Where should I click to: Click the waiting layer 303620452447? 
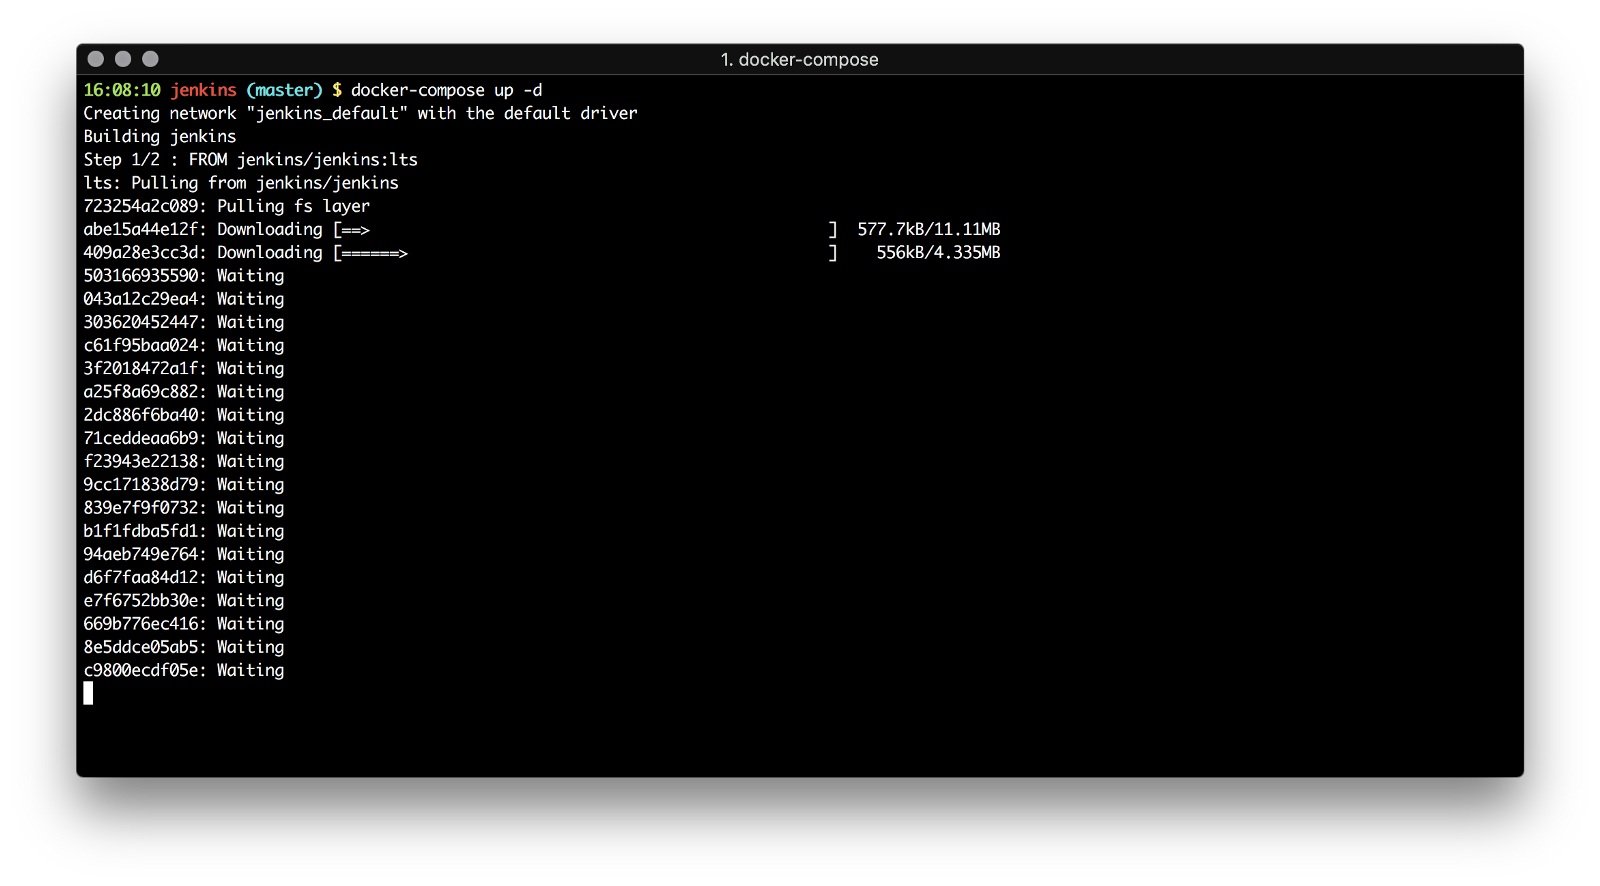pyautogui.click(x=184, y=322)
